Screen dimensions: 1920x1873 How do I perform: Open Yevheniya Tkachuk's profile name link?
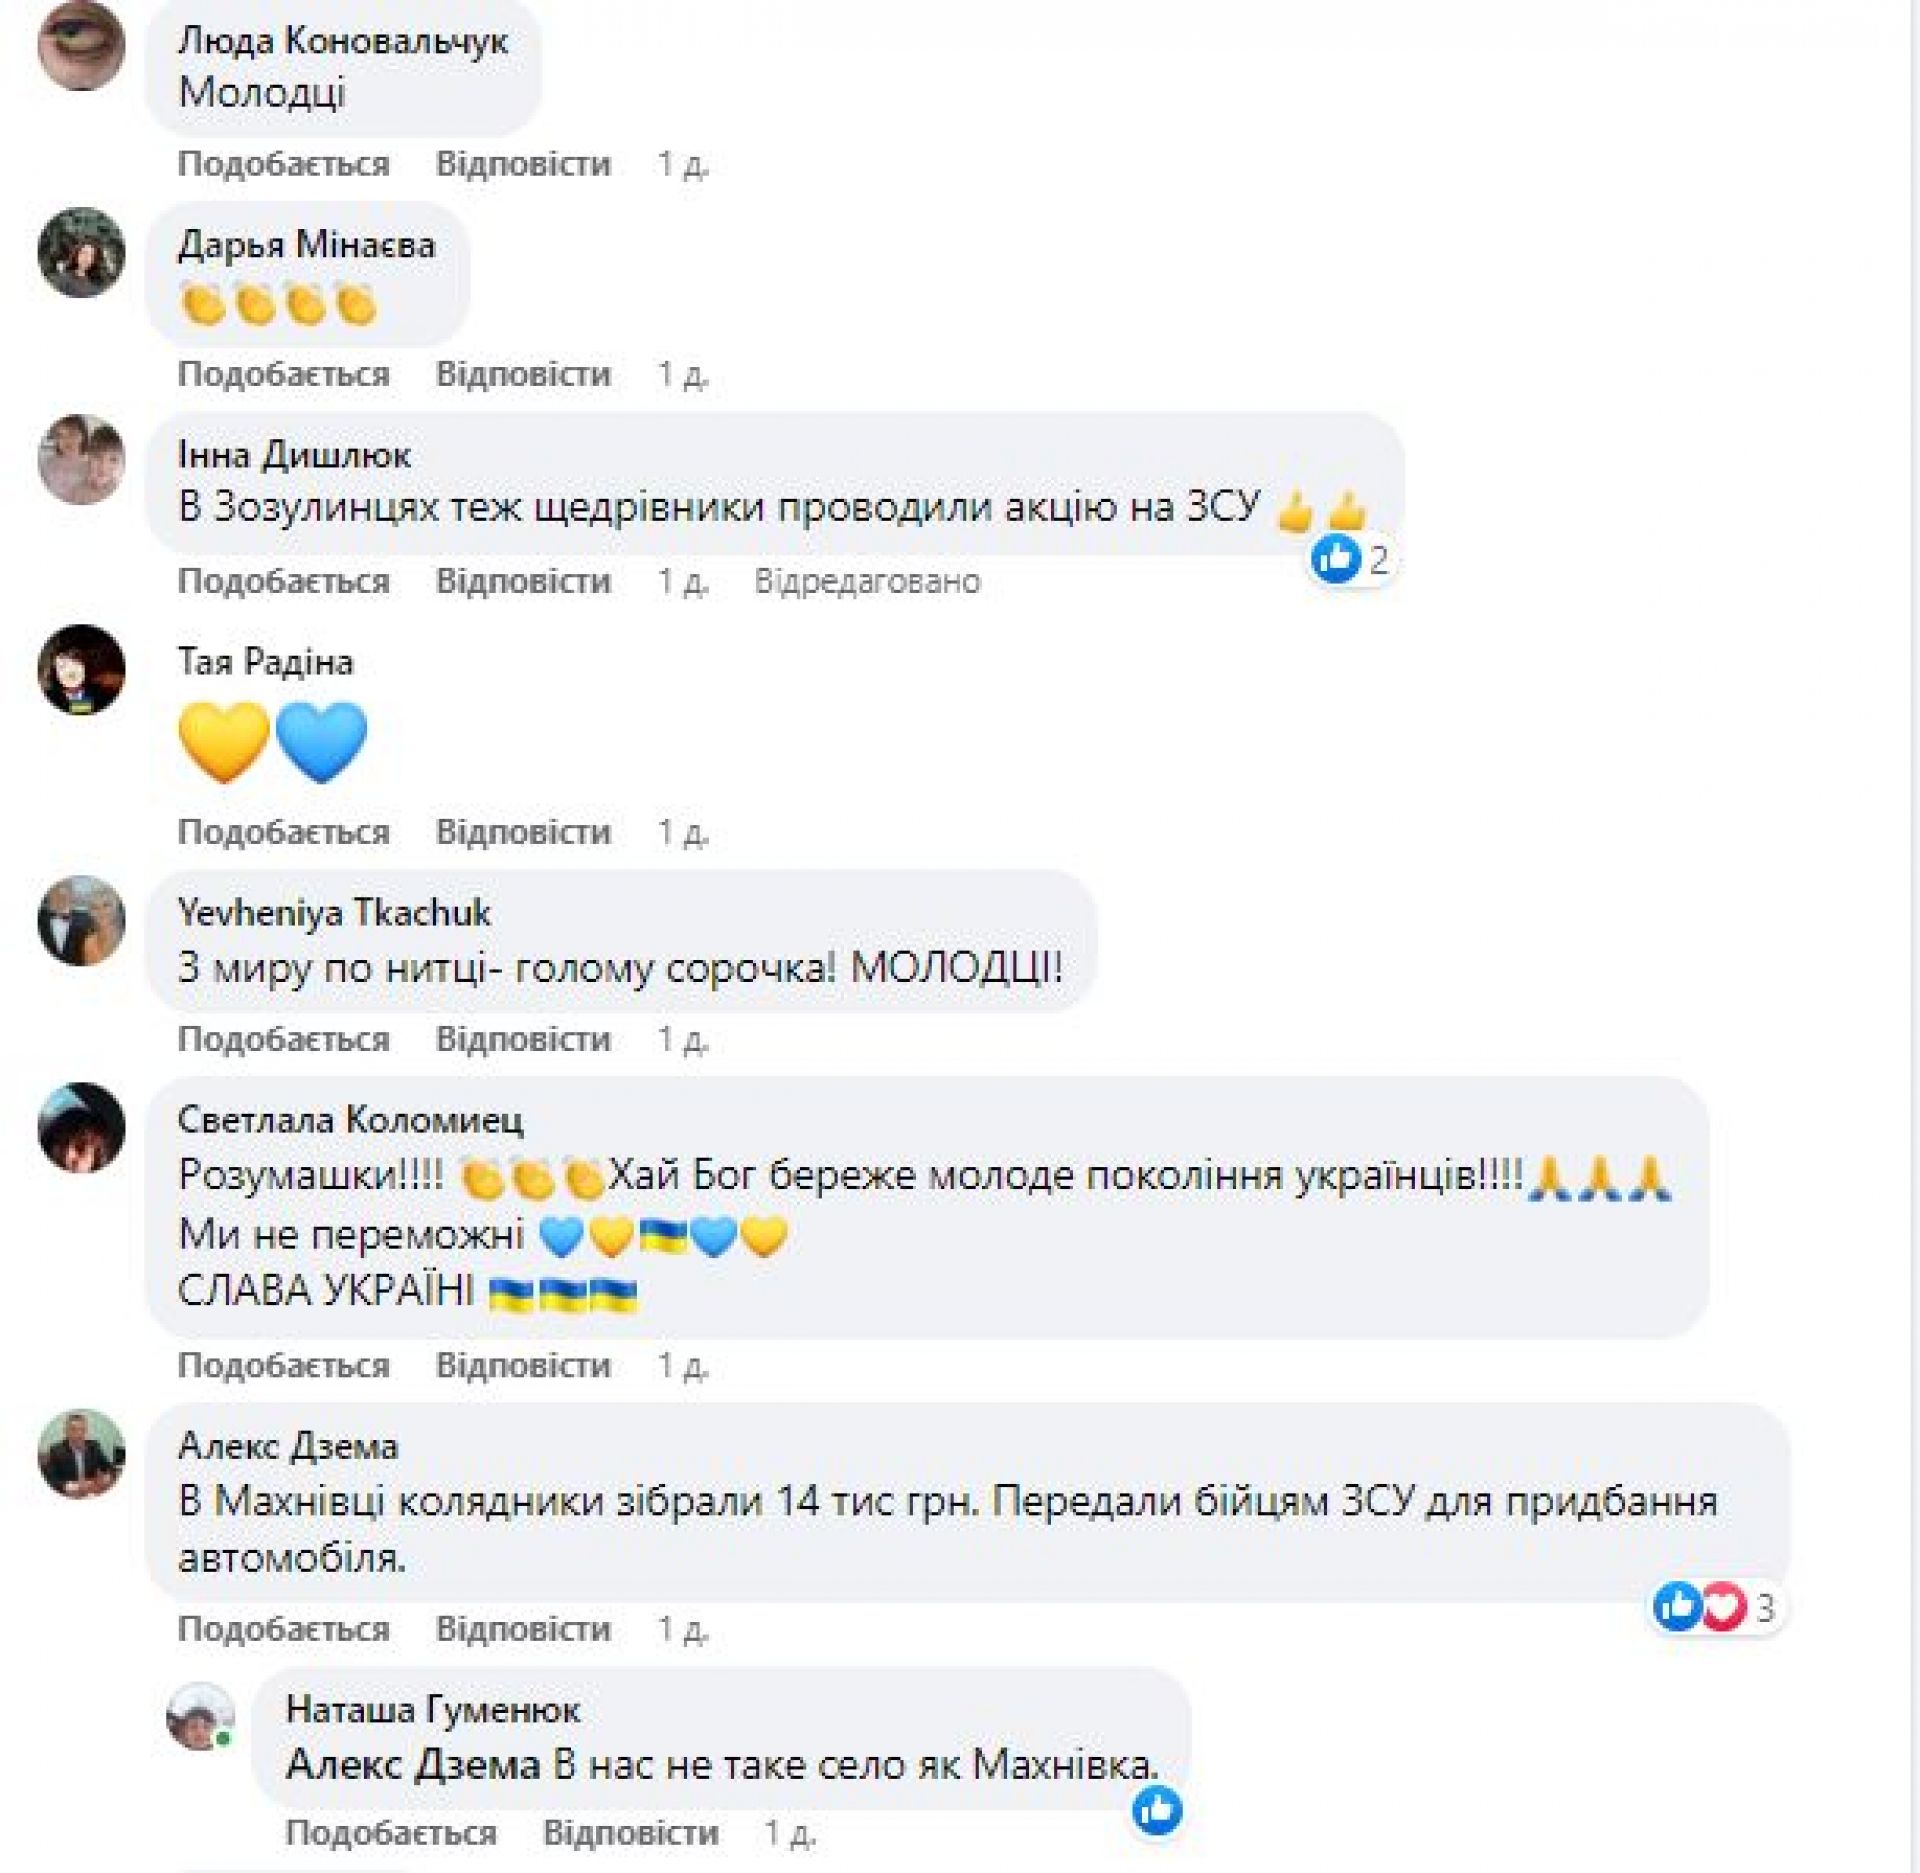point(334,913)
